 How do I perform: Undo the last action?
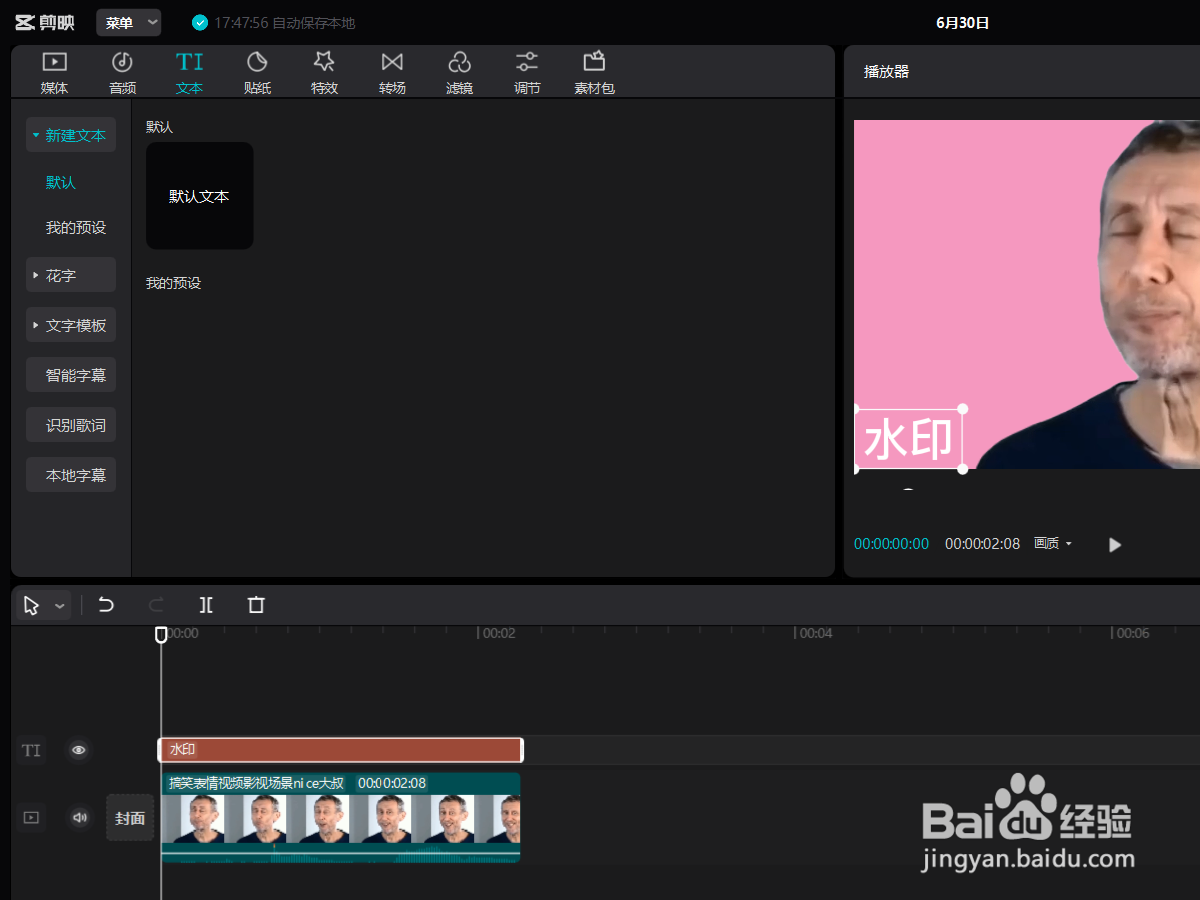coord(106,605)
